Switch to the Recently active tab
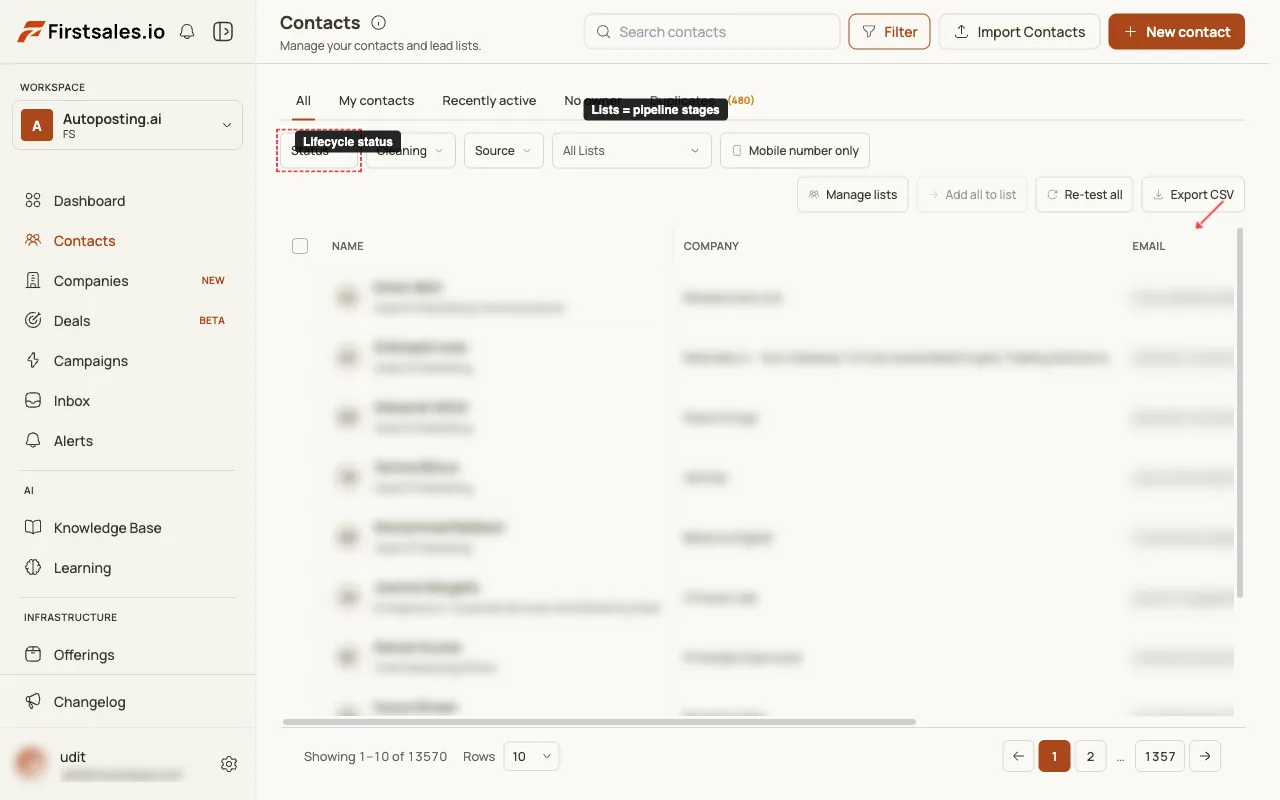 tap(489, 101)
